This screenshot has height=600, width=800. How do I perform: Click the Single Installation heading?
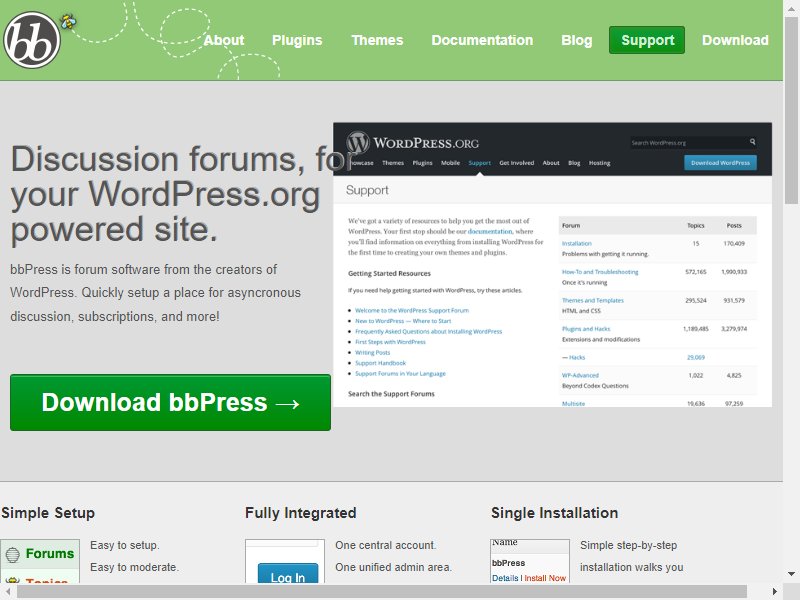click(555, 513)
